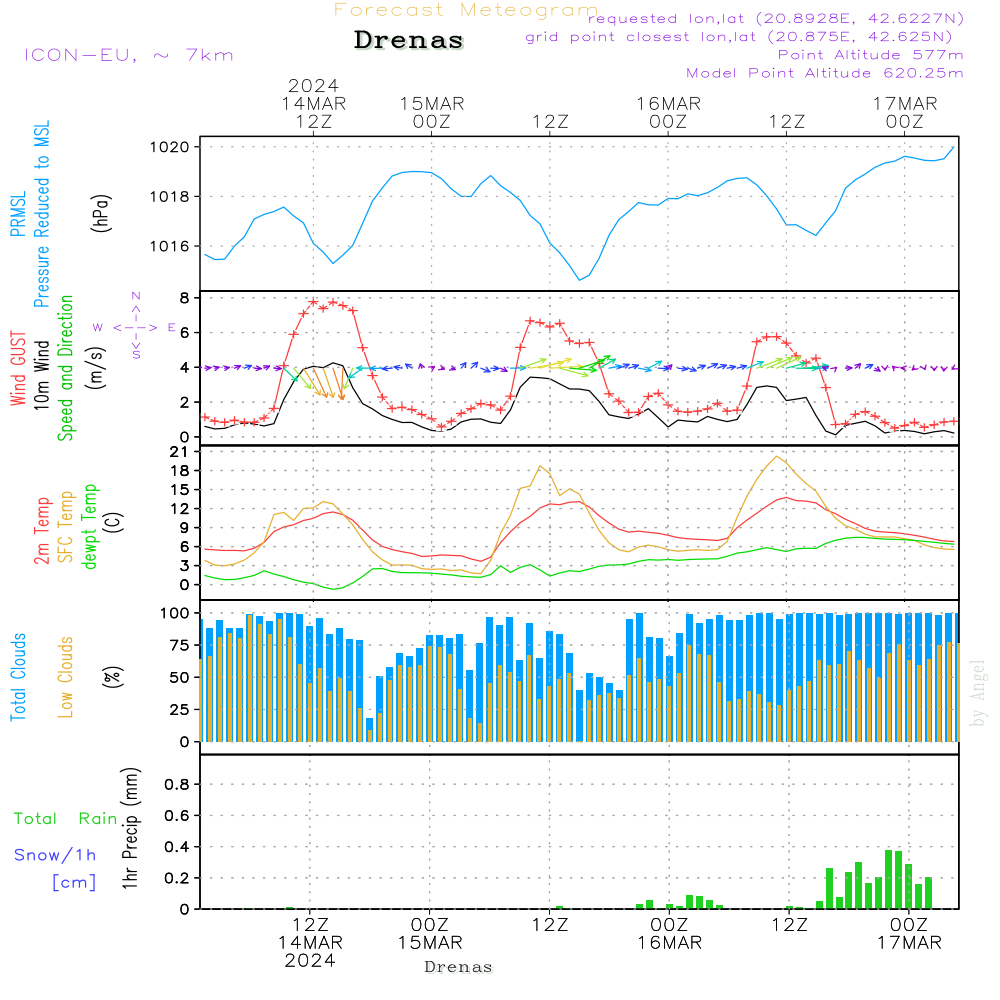Click the 8 wind speed axis value
This screenshot has width=1000, height=1000.
[x=184, y=298]
